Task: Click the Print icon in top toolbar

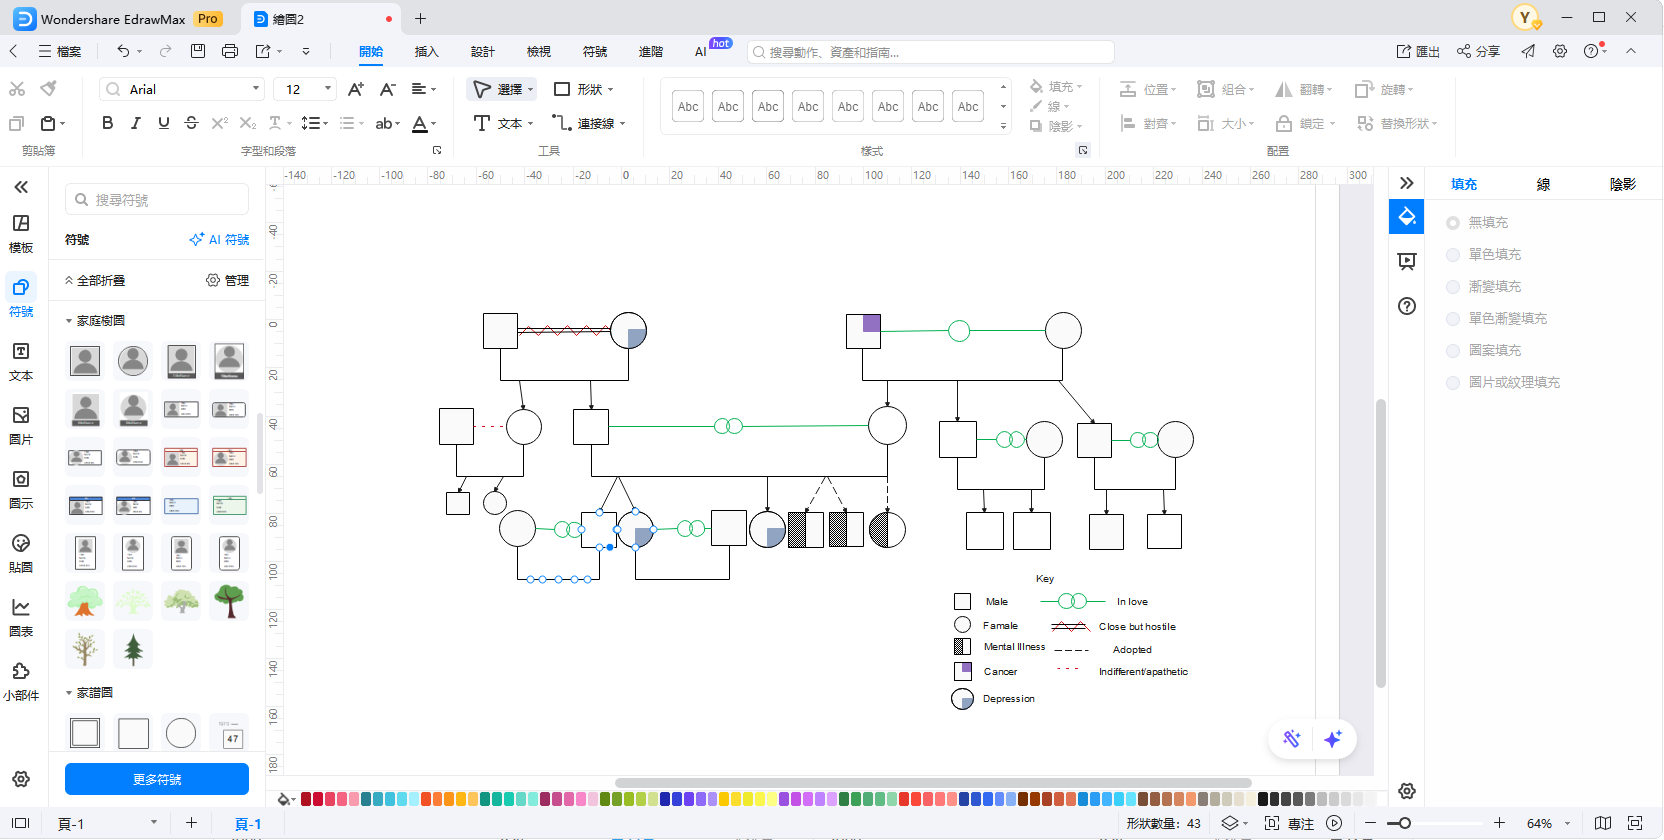Action: [x=230, y=51]
